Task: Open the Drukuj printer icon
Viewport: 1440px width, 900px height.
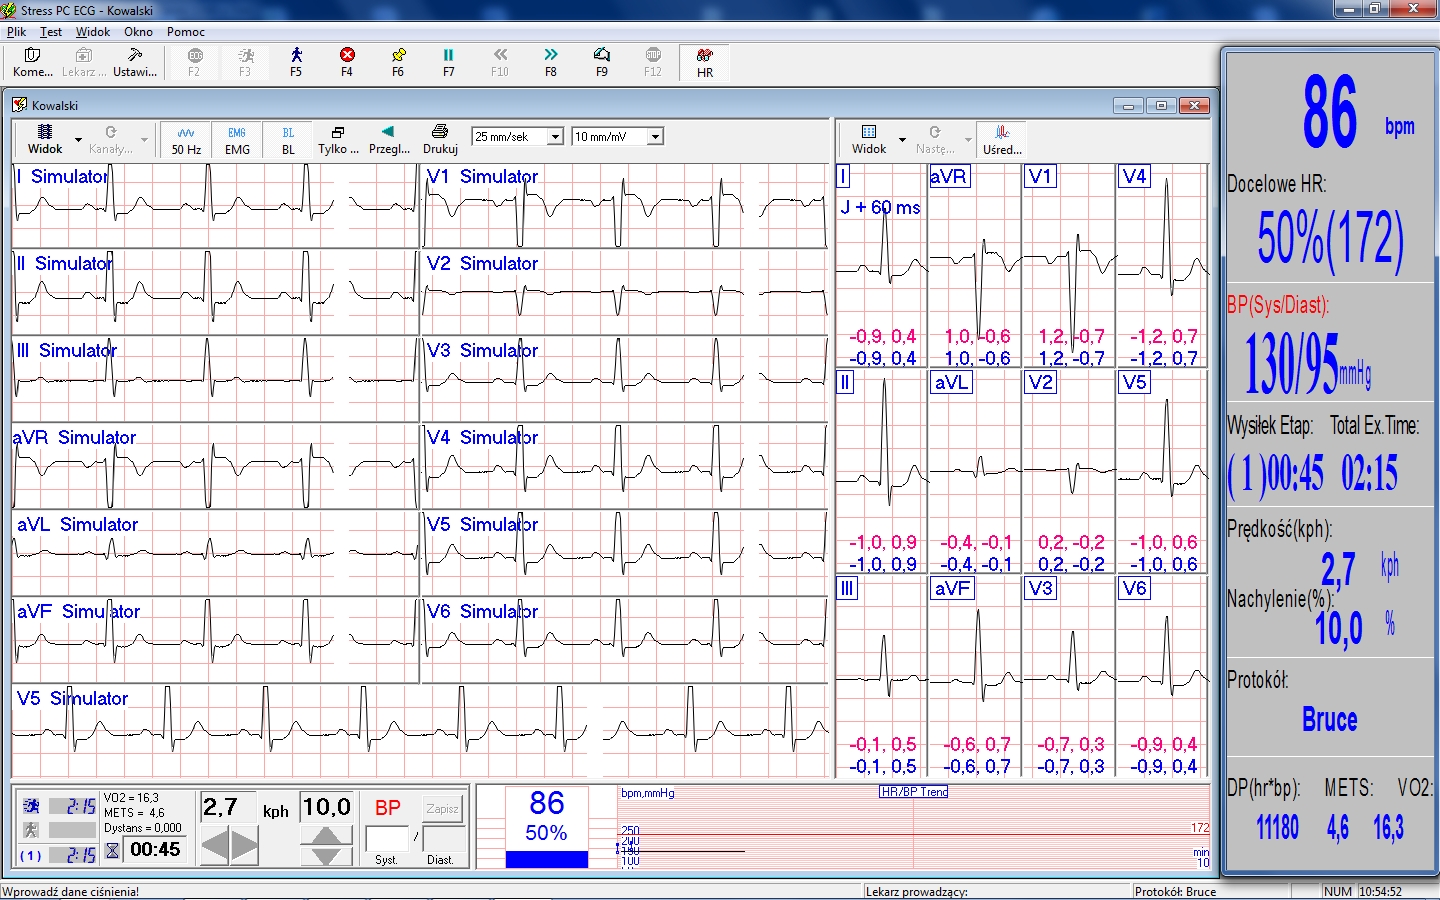Action: (440, 139)
